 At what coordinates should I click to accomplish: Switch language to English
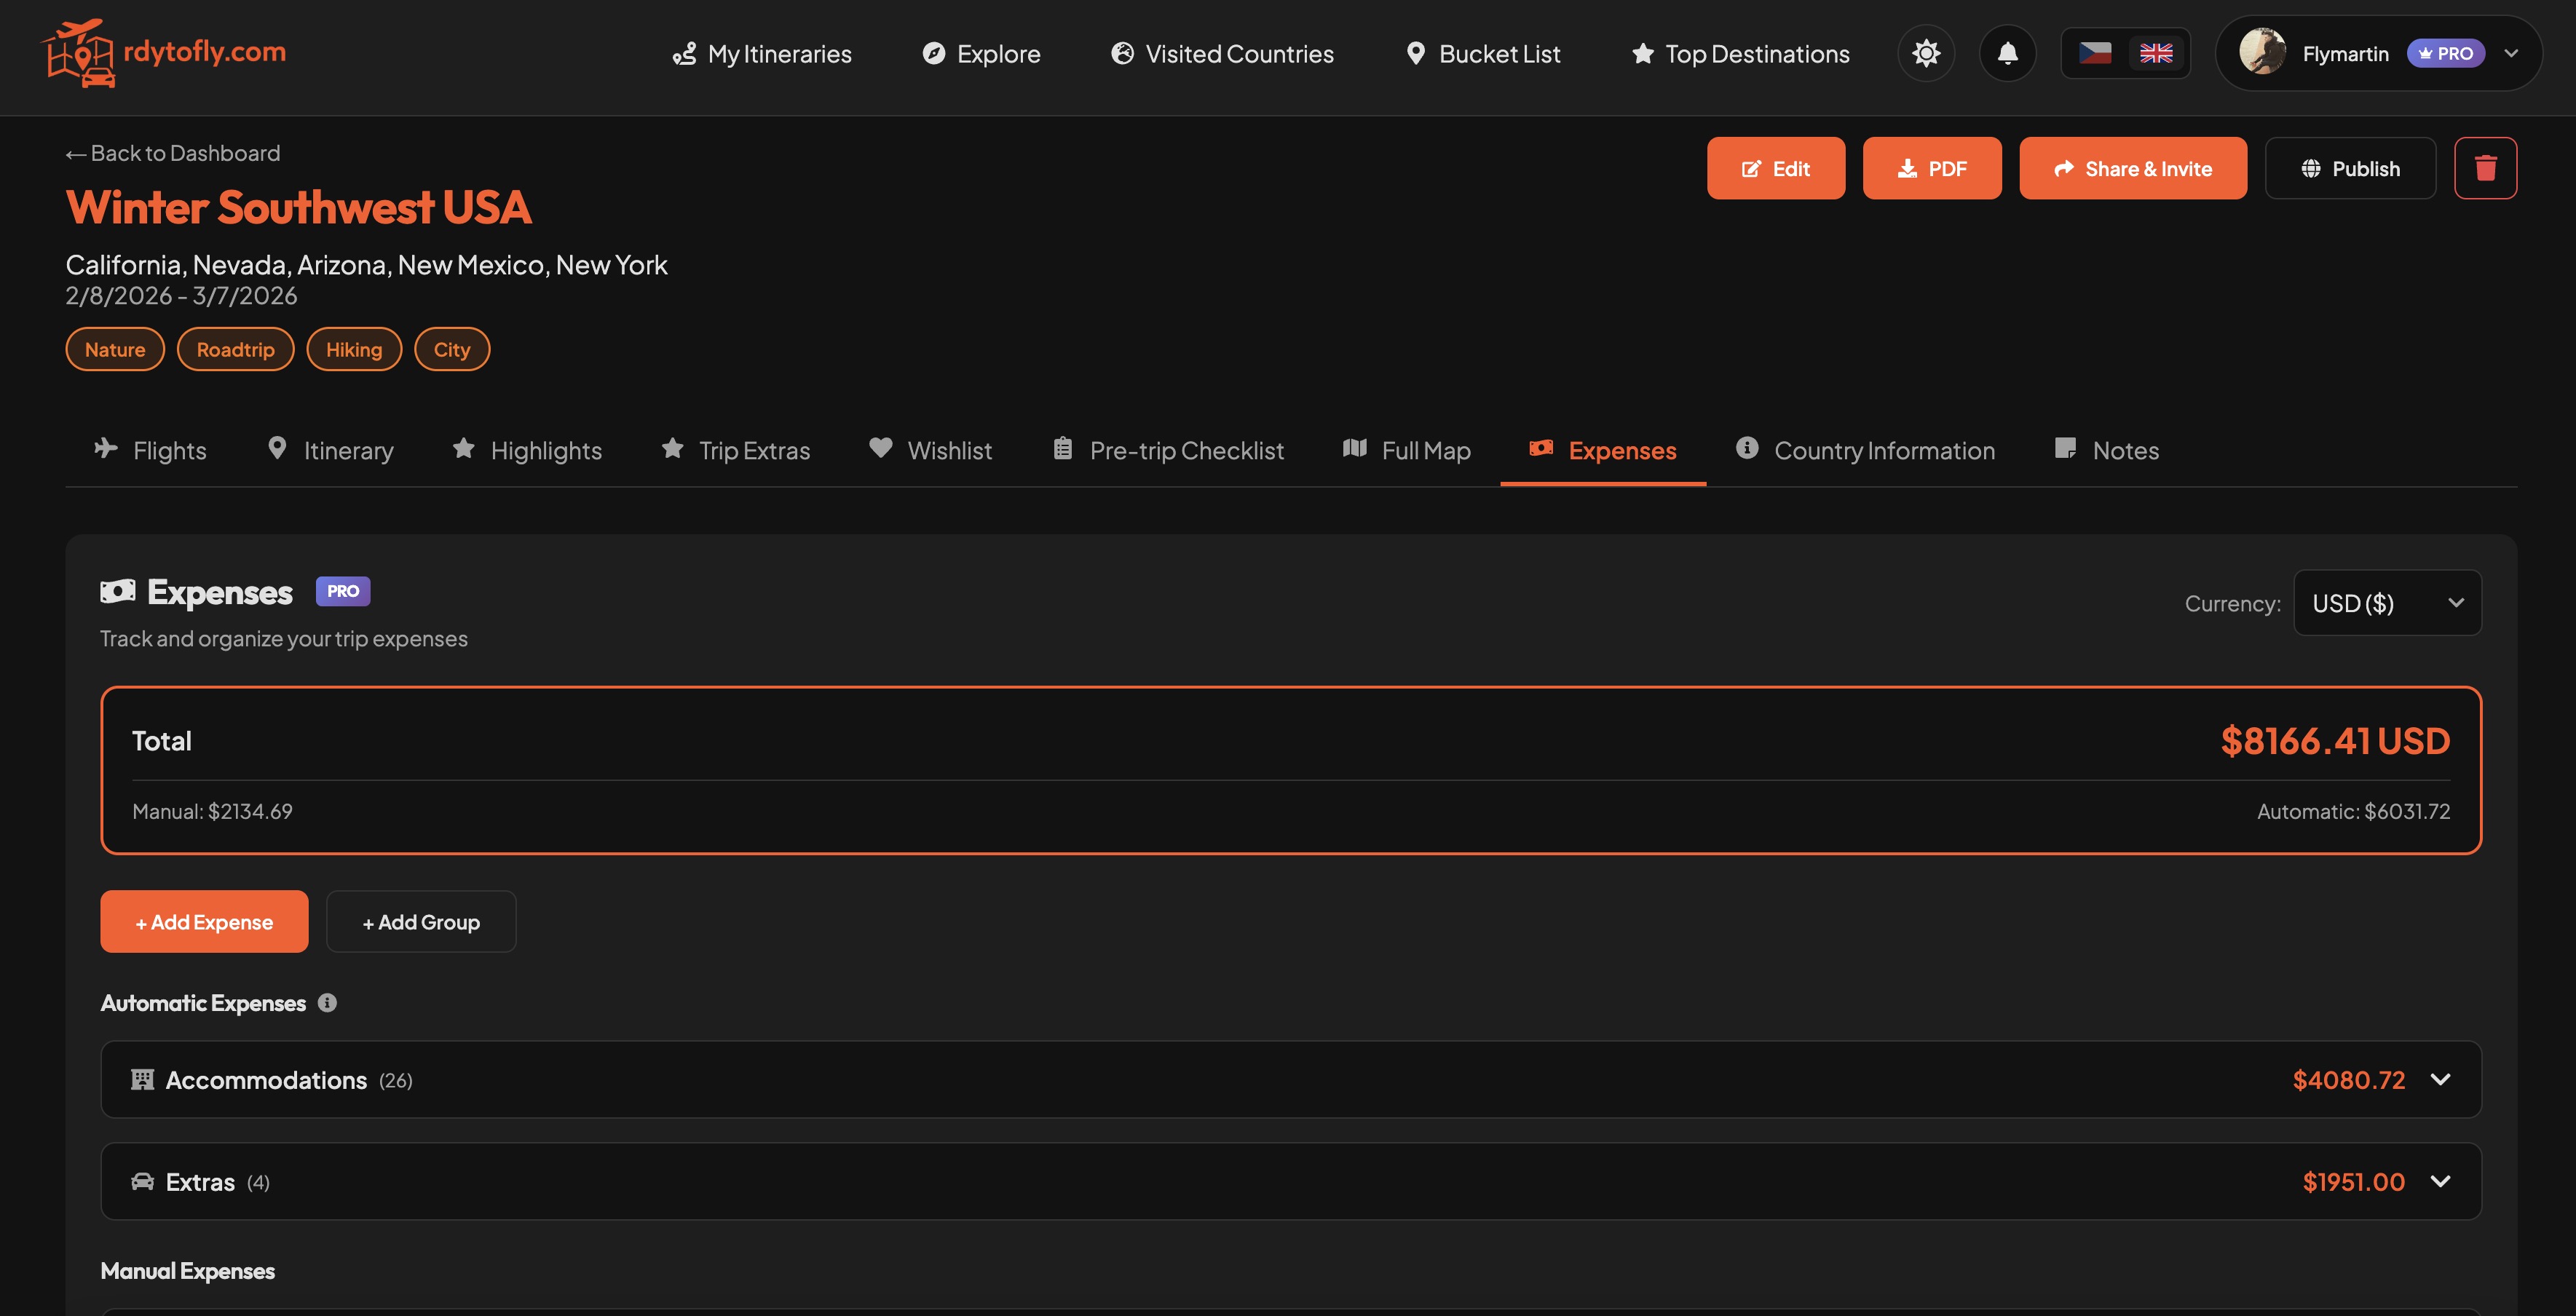click(x=2156, y=53)
